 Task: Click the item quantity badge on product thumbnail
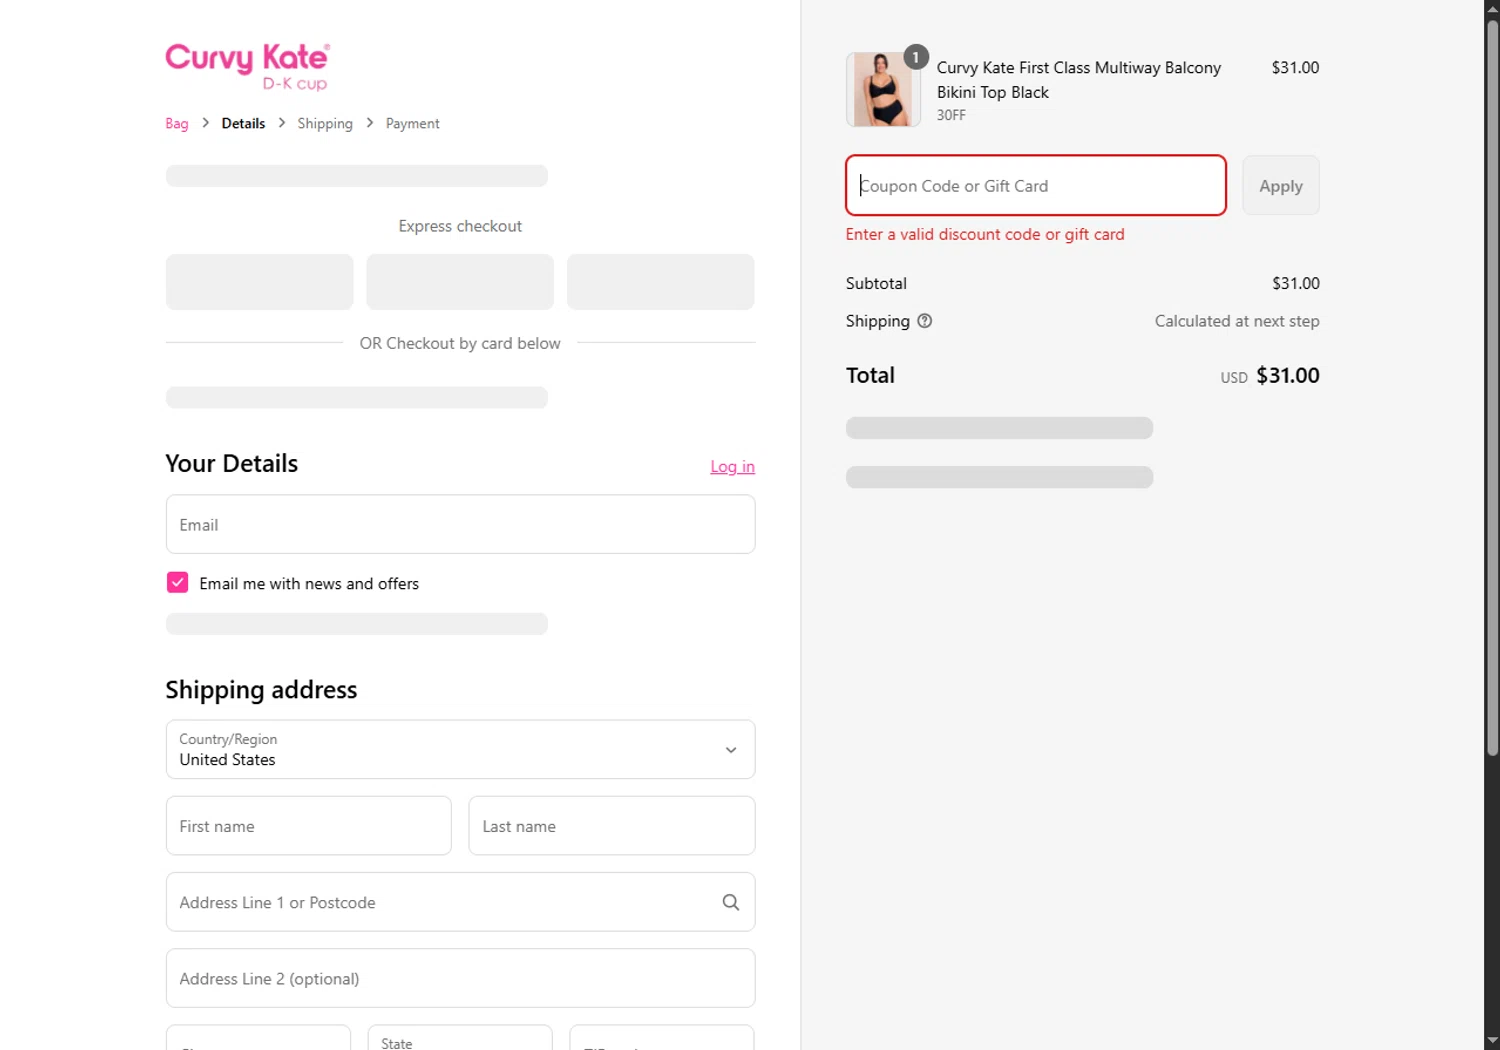(915, 57)
